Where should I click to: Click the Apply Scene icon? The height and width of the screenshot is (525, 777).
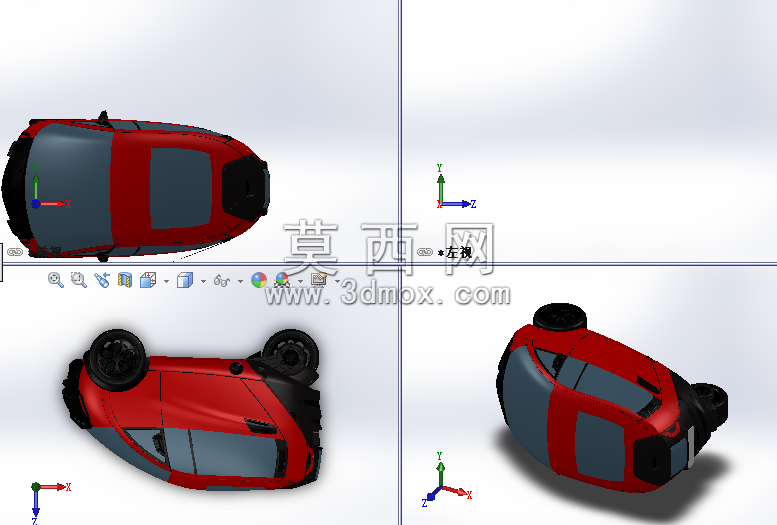click(282, 280)
